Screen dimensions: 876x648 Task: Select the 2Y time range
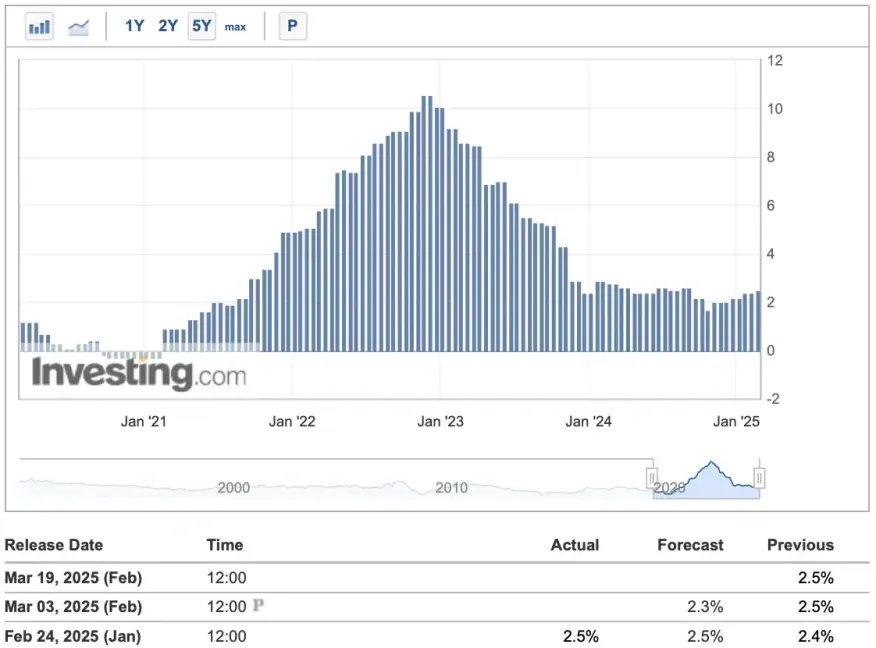pos(168,27)
